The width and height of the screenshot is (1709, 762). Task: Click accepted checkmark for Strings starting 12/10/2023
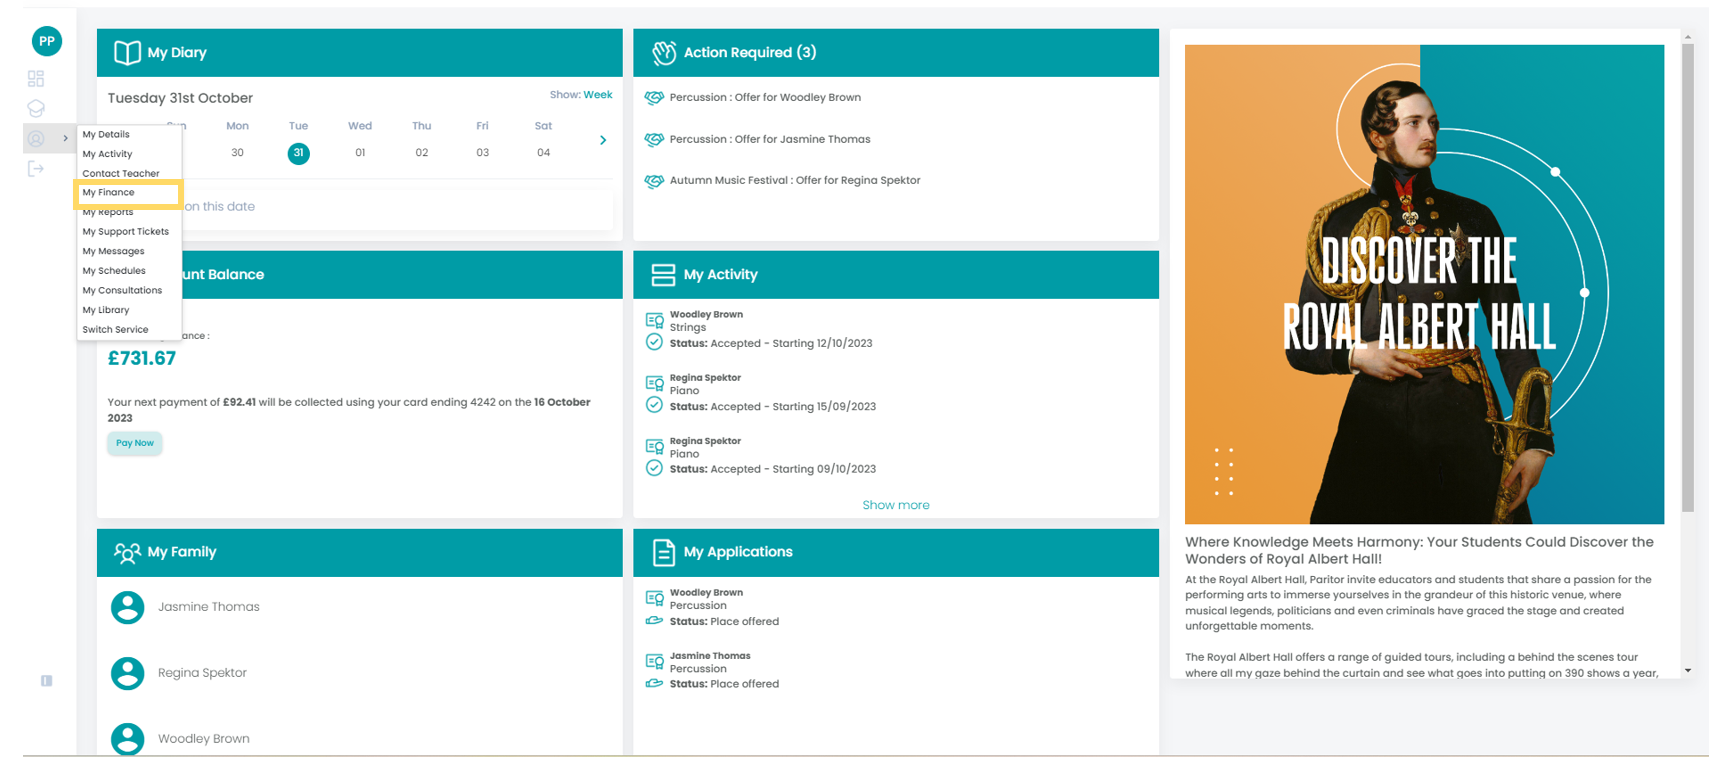[654, 342]
